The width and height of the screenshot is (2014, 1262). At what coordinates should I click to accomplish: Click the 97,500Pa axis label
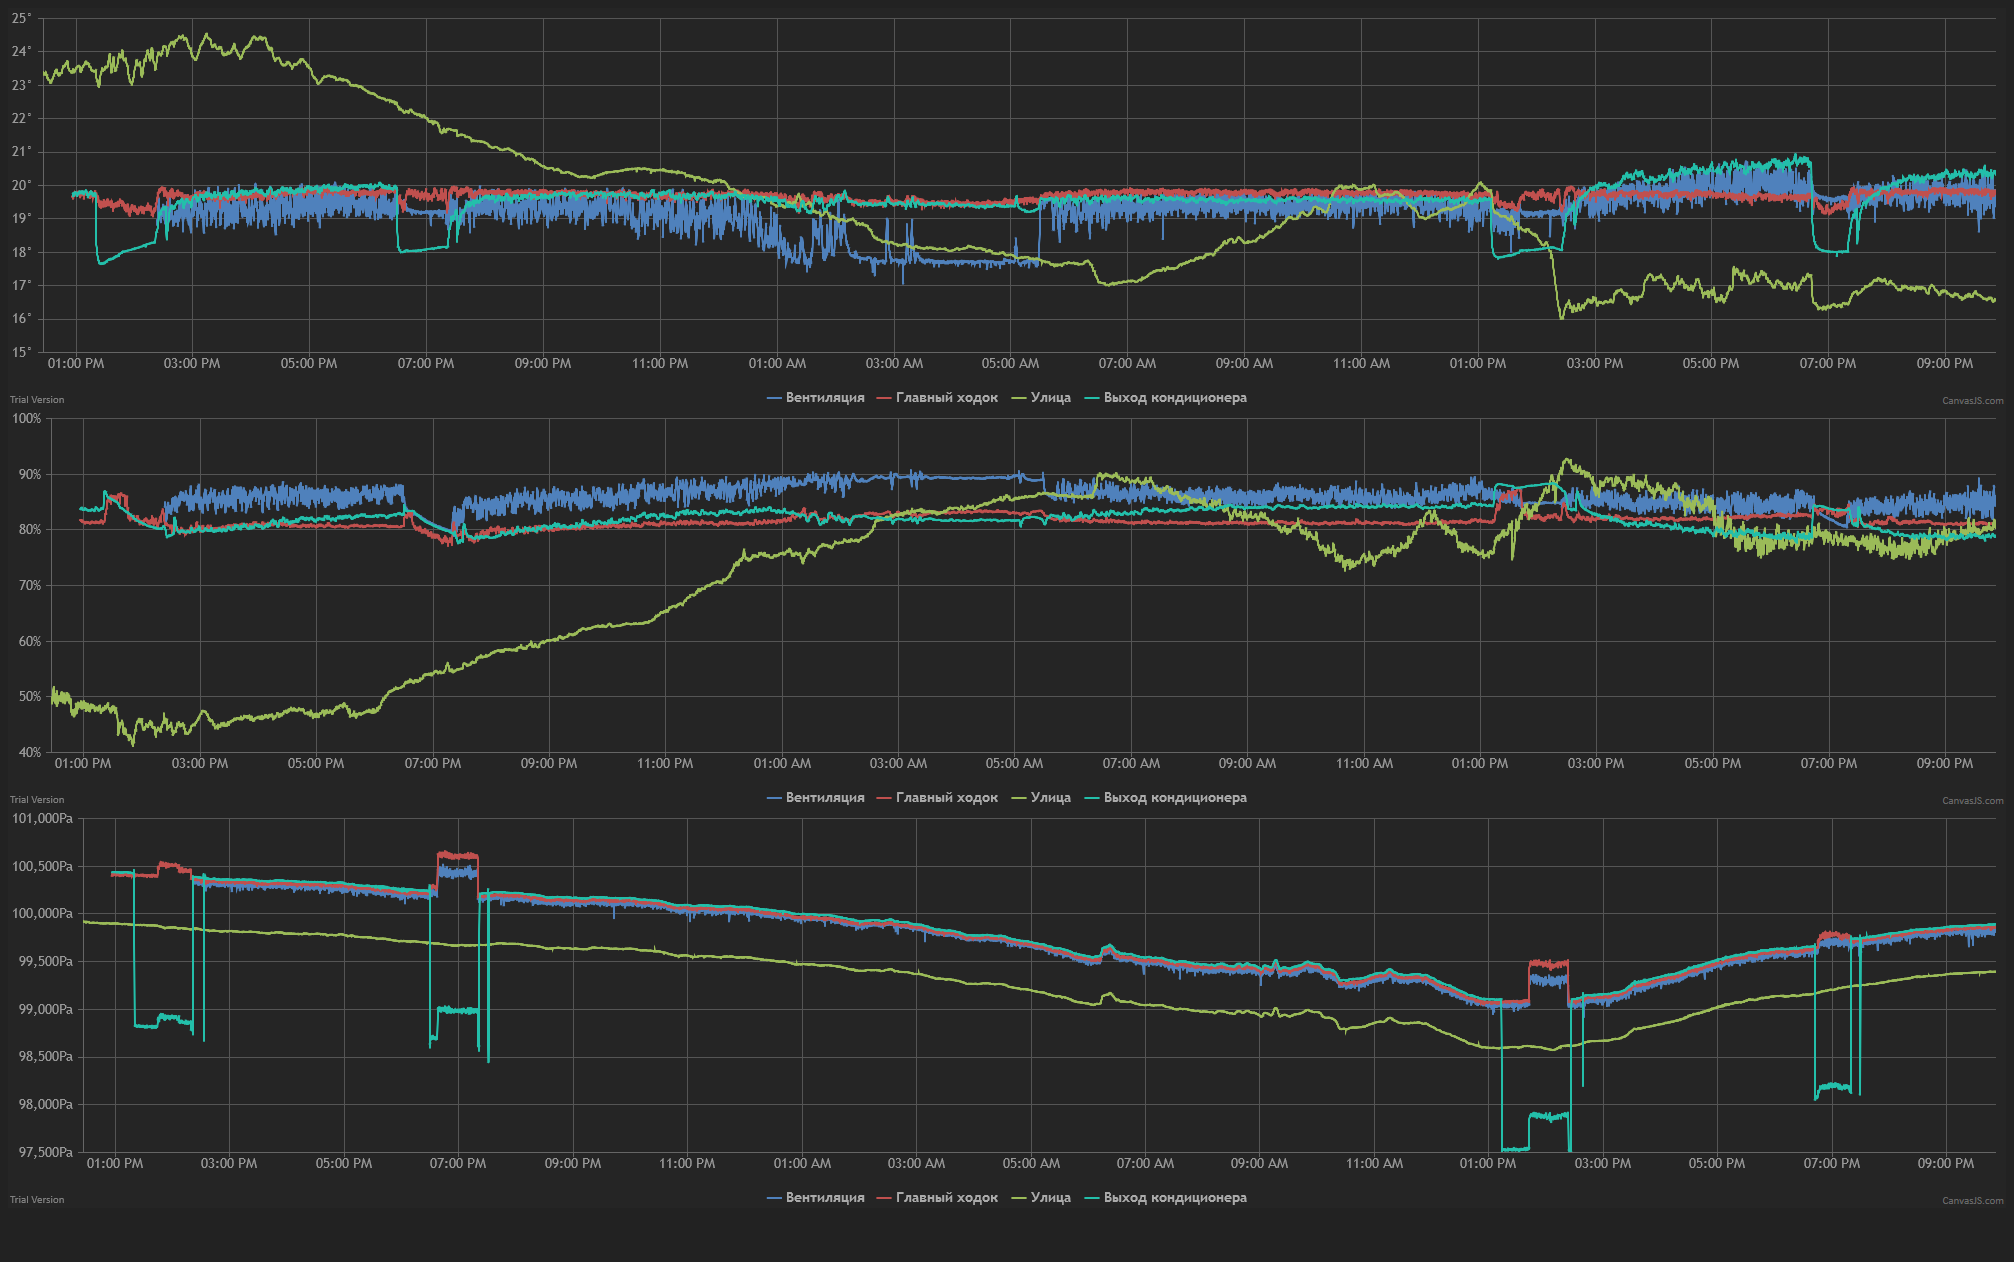point(46,1152)
